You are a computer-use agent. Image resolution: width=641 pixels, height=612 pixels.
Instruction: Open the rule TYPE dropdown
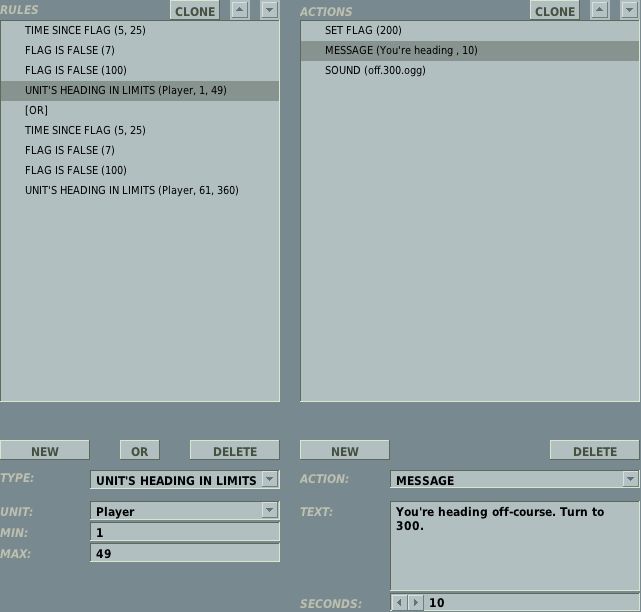click(x=269, y=479)
